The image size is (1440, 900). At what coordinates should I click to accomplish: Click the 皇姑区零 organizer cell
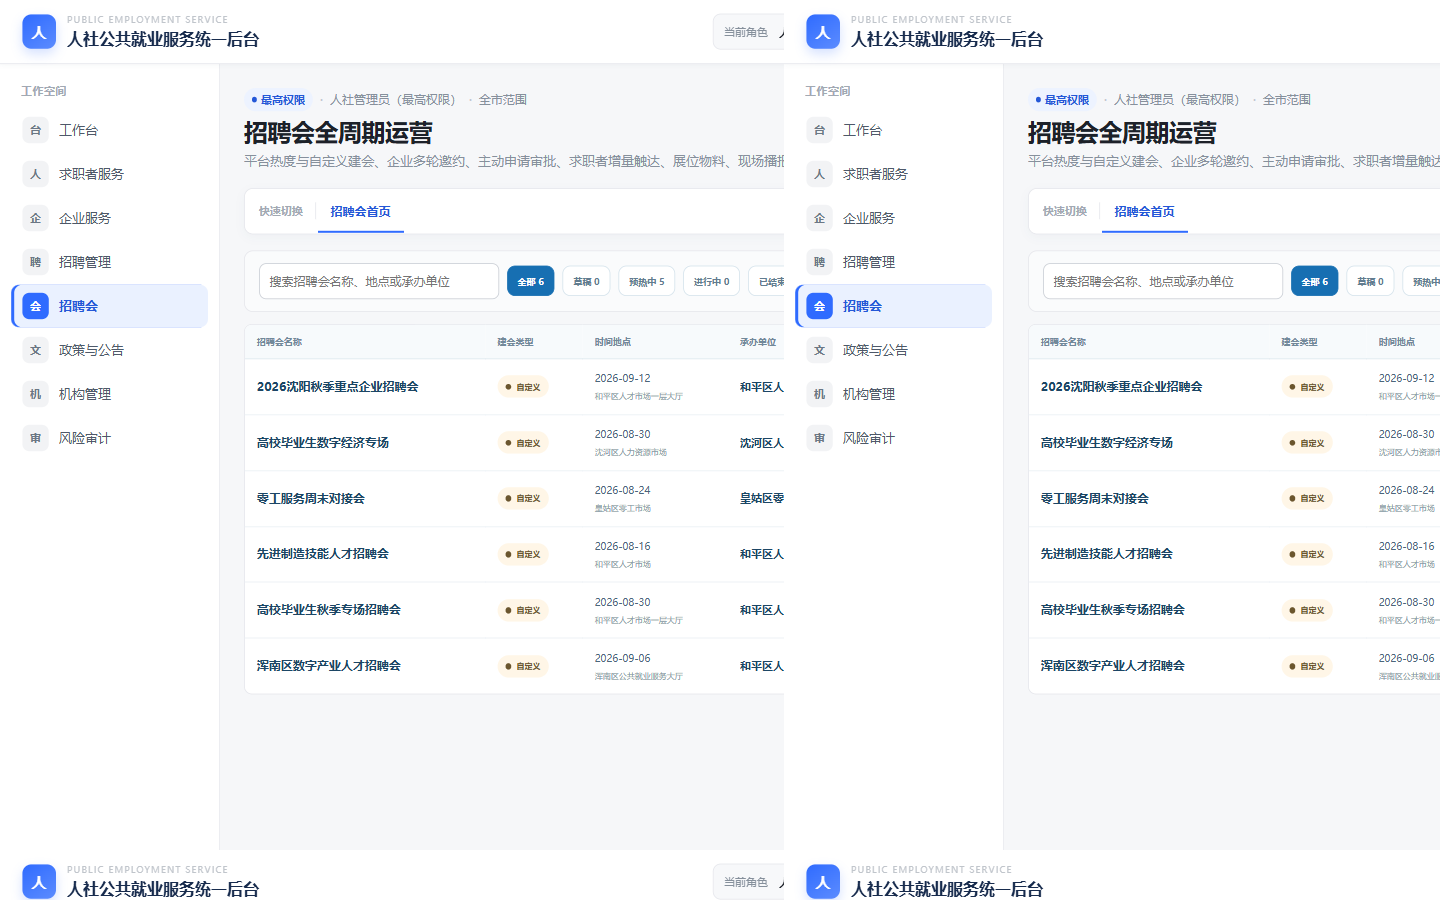tap(762, 499)
